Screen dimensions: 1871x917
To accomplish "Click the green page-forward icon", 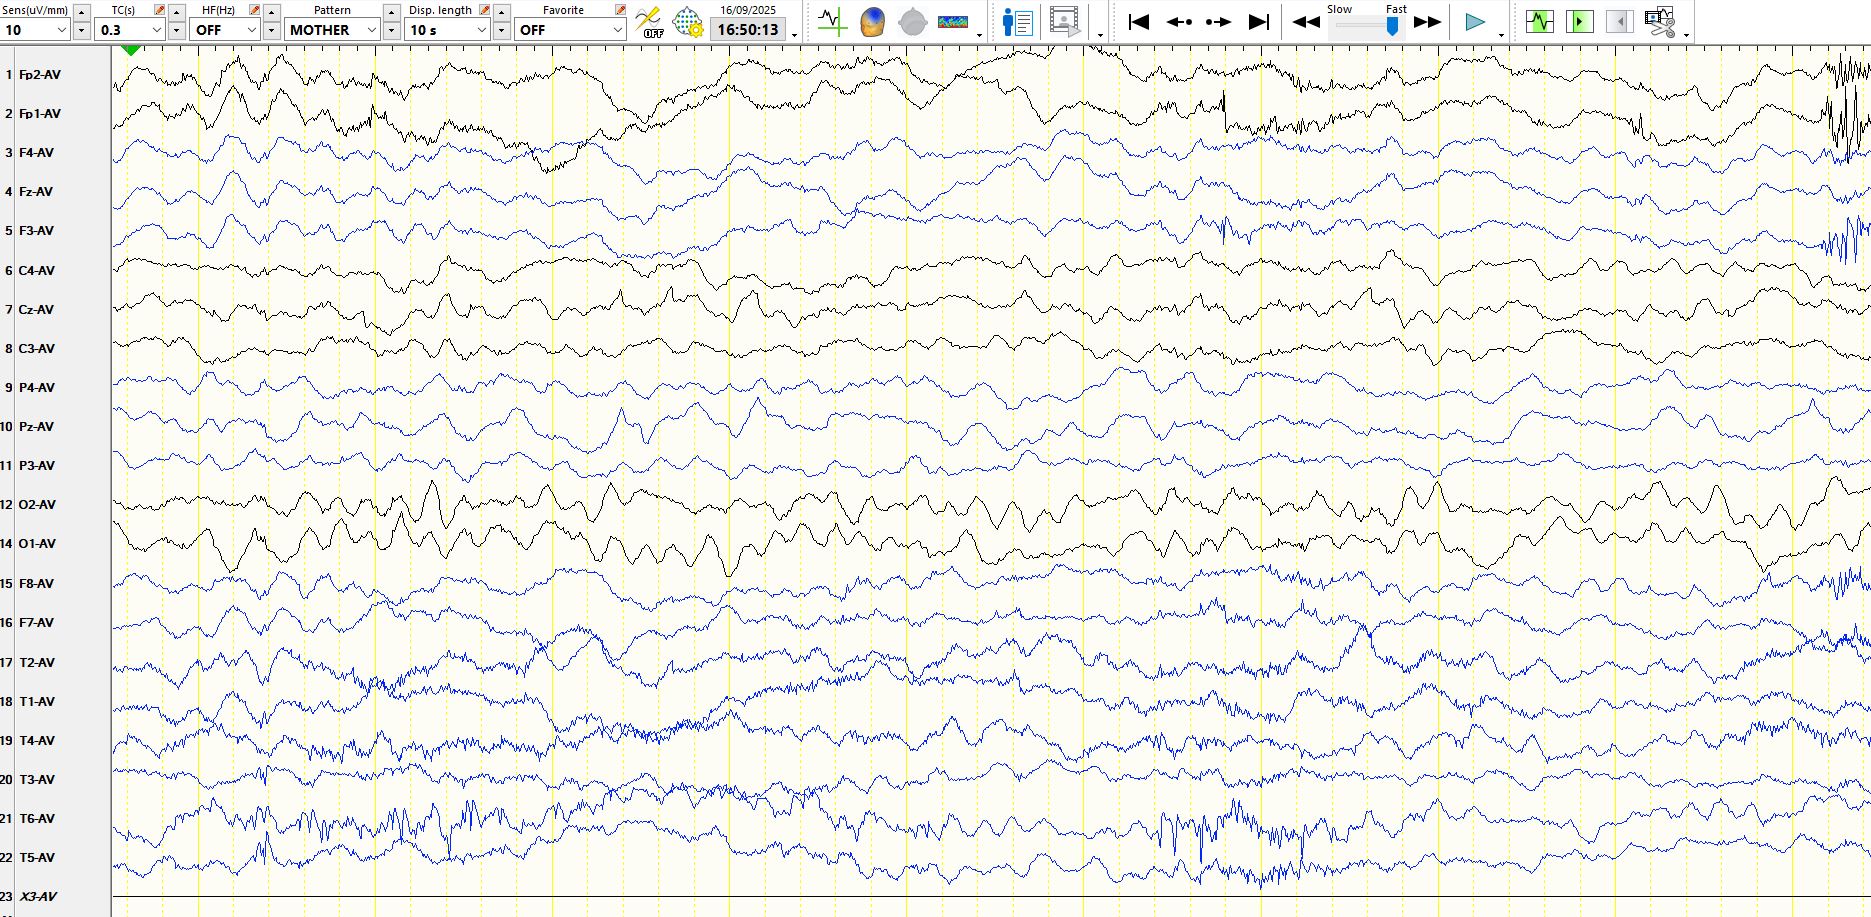I will (x=1580, y=21).
